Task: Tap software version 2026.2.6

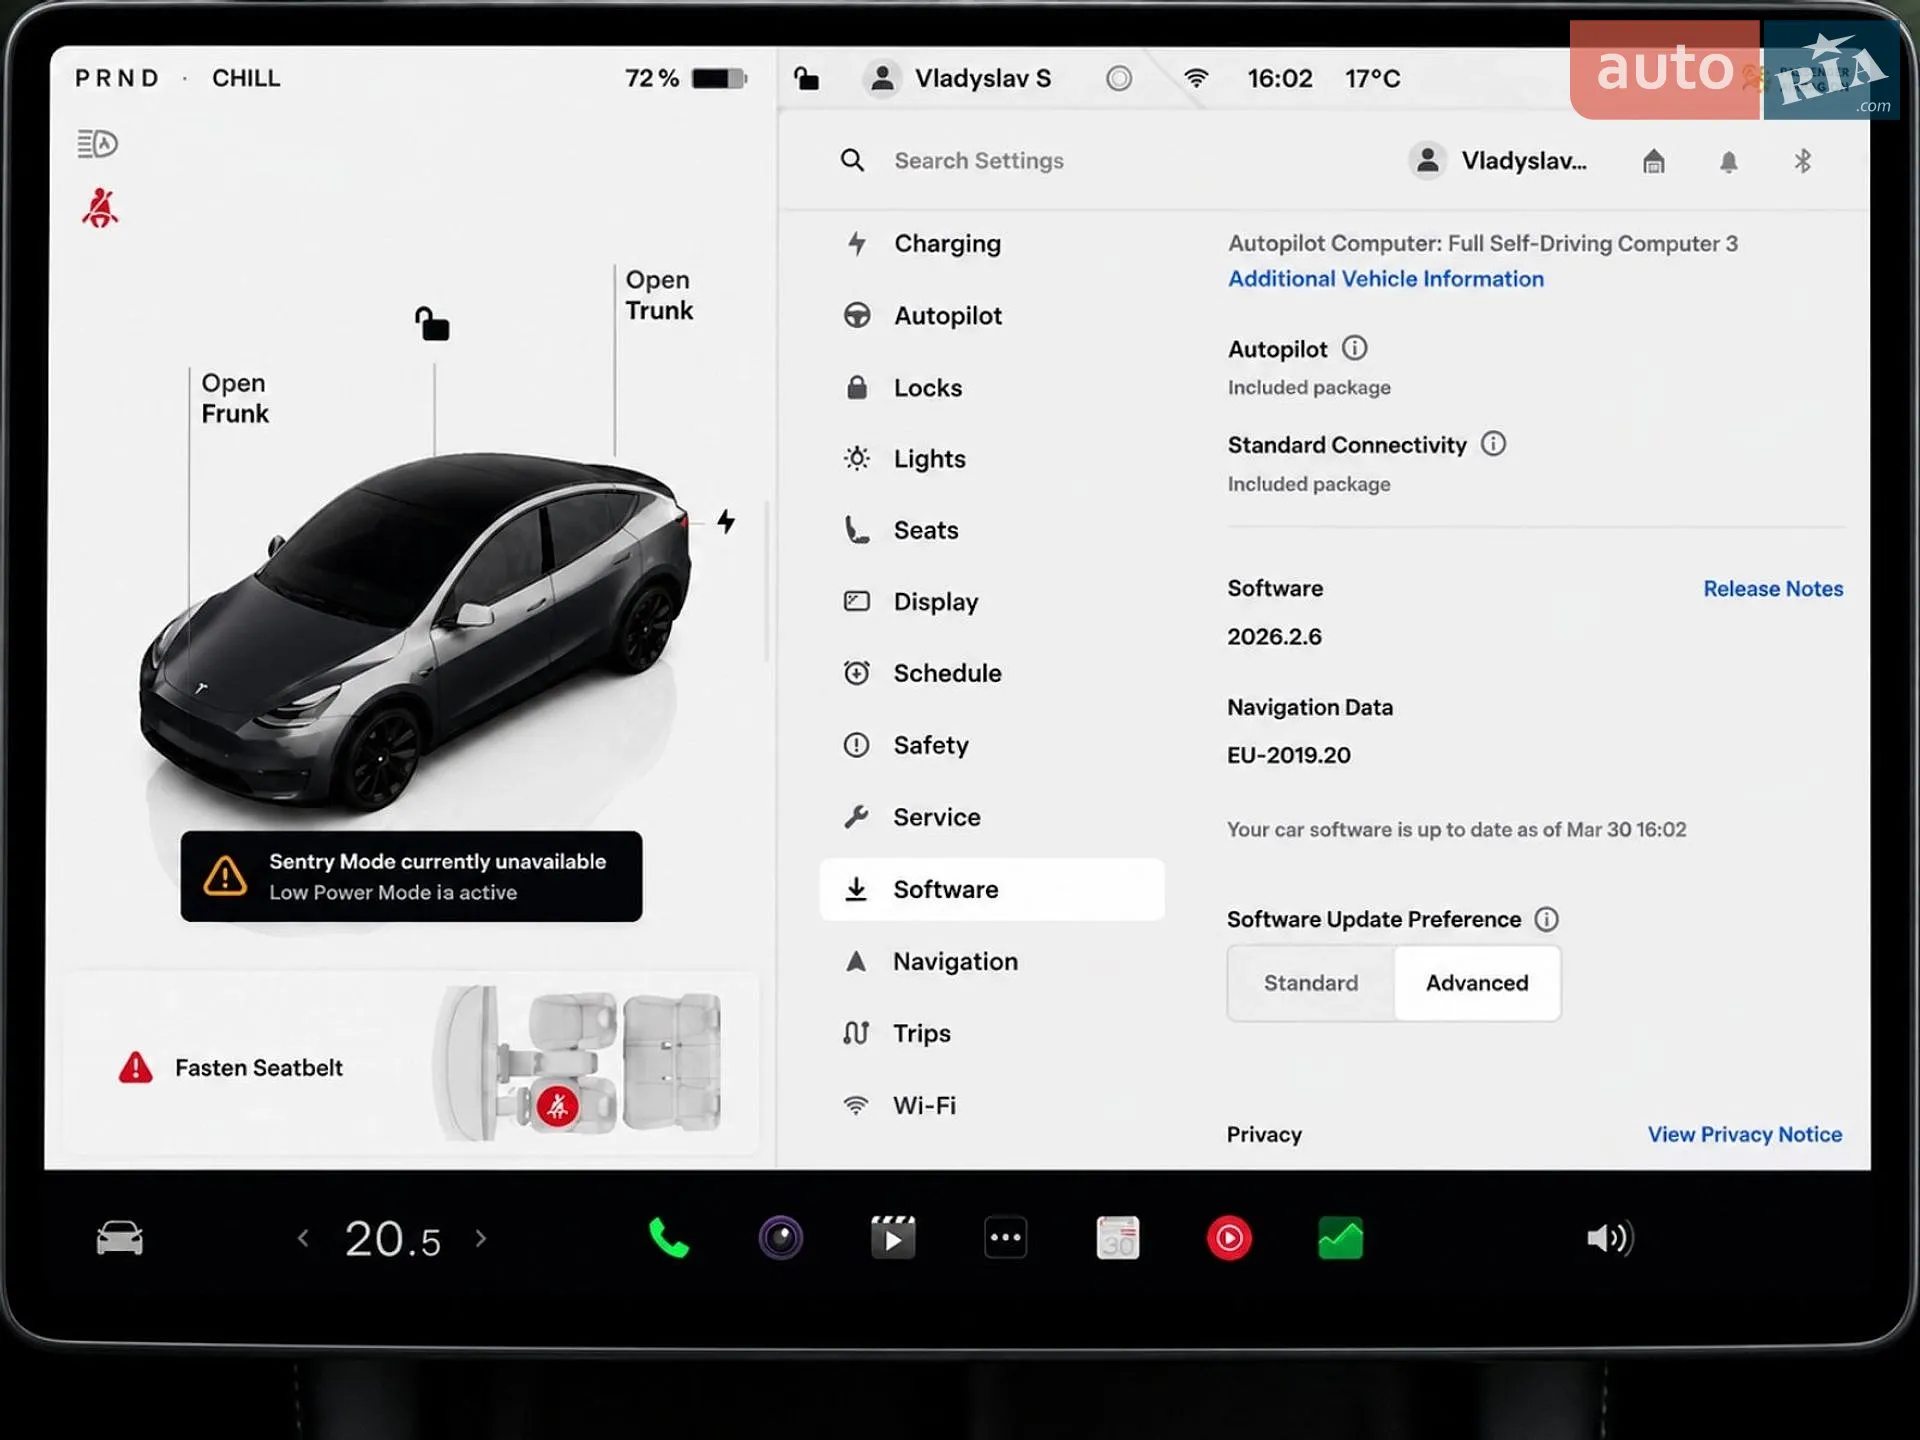Action: pos(1274,637)
